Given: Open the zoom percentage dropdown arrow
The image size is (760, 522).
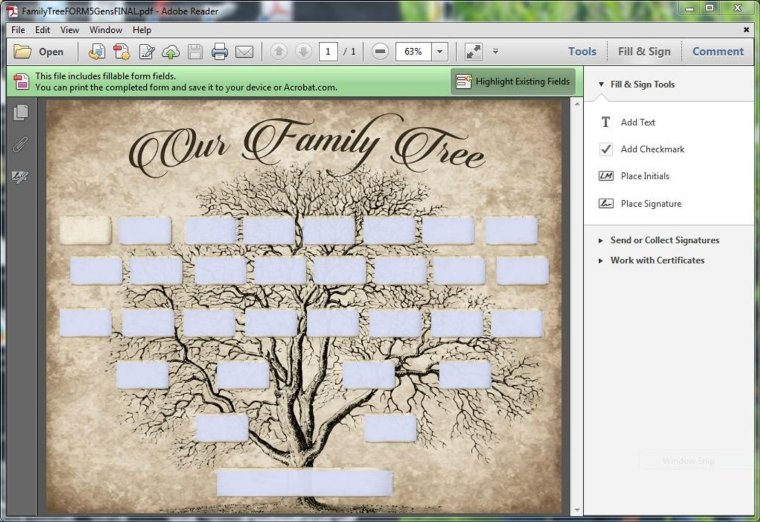Looking at the screenshot, I should (439, 52).
